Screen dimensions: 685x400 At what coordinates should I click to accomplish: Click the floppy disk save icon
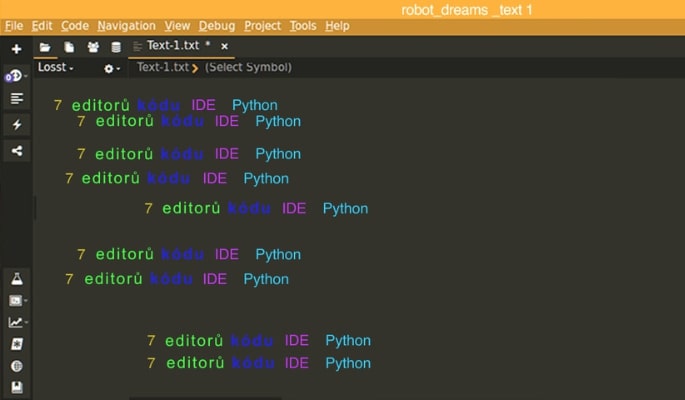pyautogui.click(x=16, y=387)
